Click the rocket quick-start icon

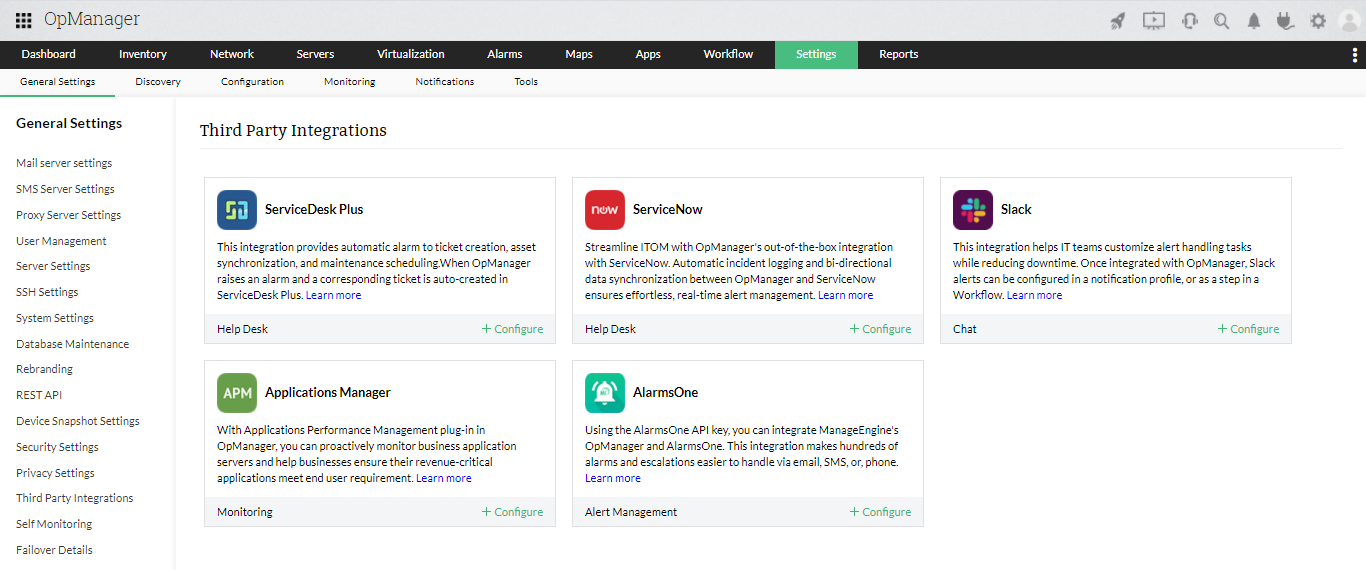pyautogui.click(x=1118, y=20)
